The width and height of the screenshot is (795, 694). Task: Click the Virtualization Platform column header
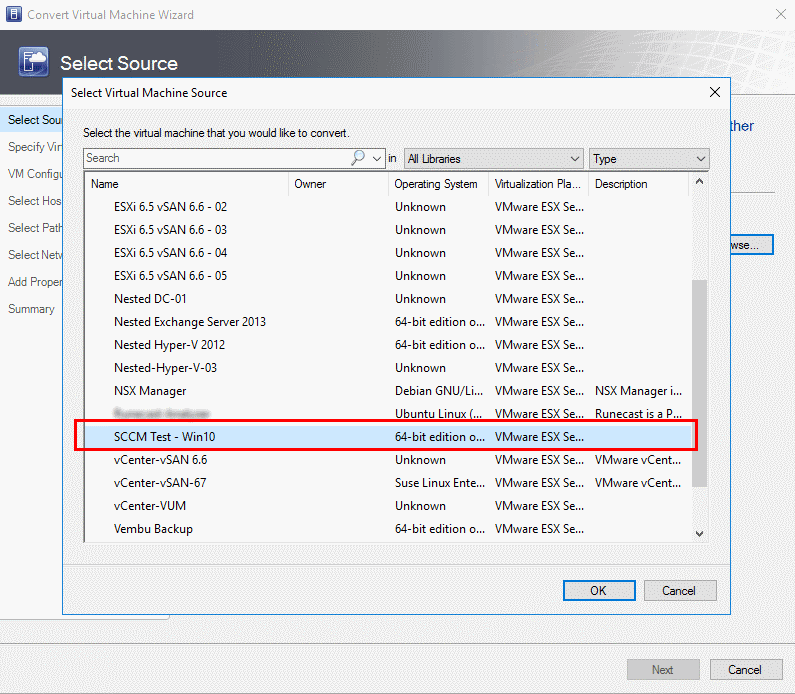538,184
